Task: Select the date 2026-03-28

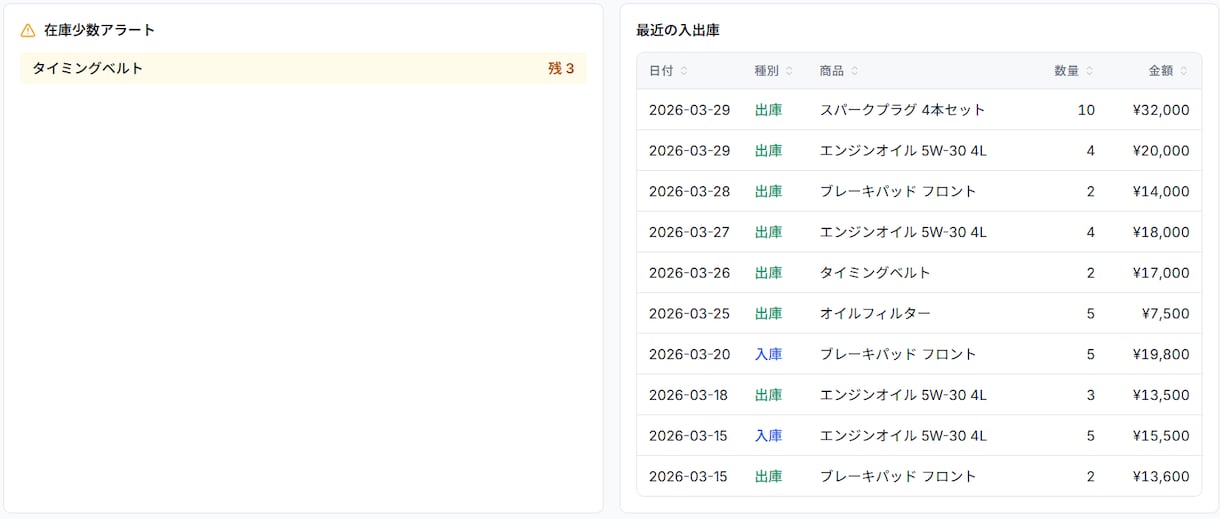Action: point(690,191)
